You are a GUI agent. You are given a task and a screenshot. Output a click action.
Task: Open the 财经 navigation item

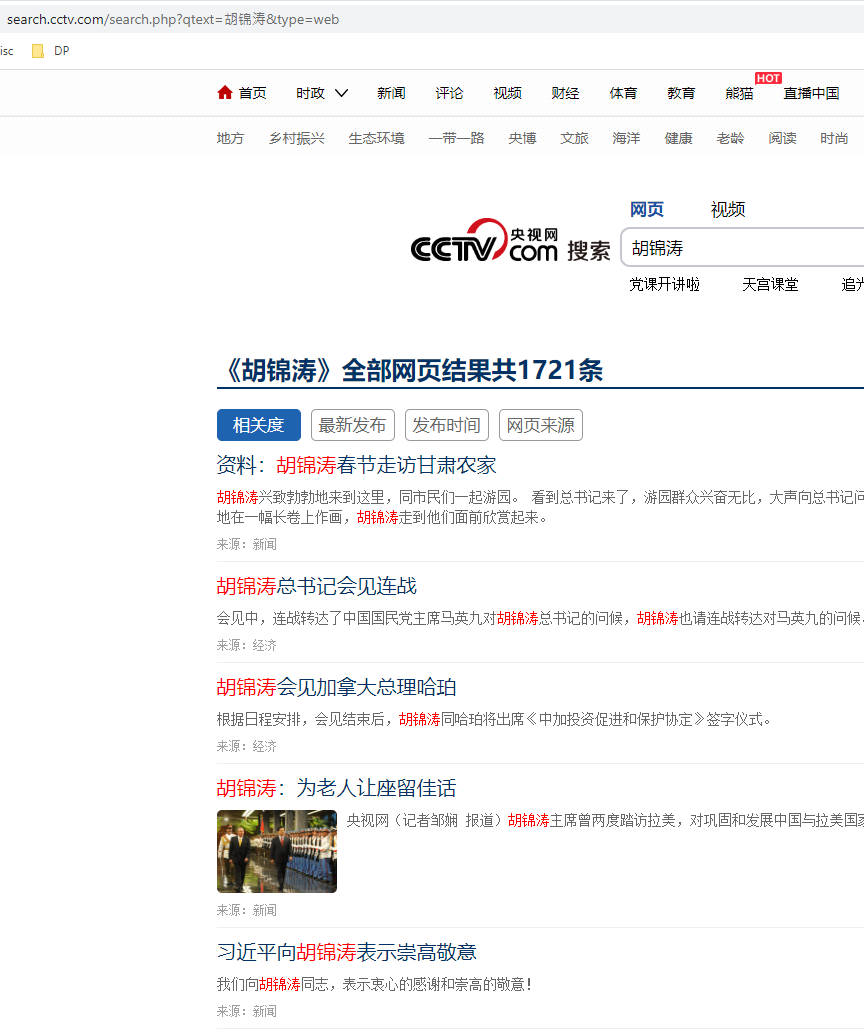566,93
